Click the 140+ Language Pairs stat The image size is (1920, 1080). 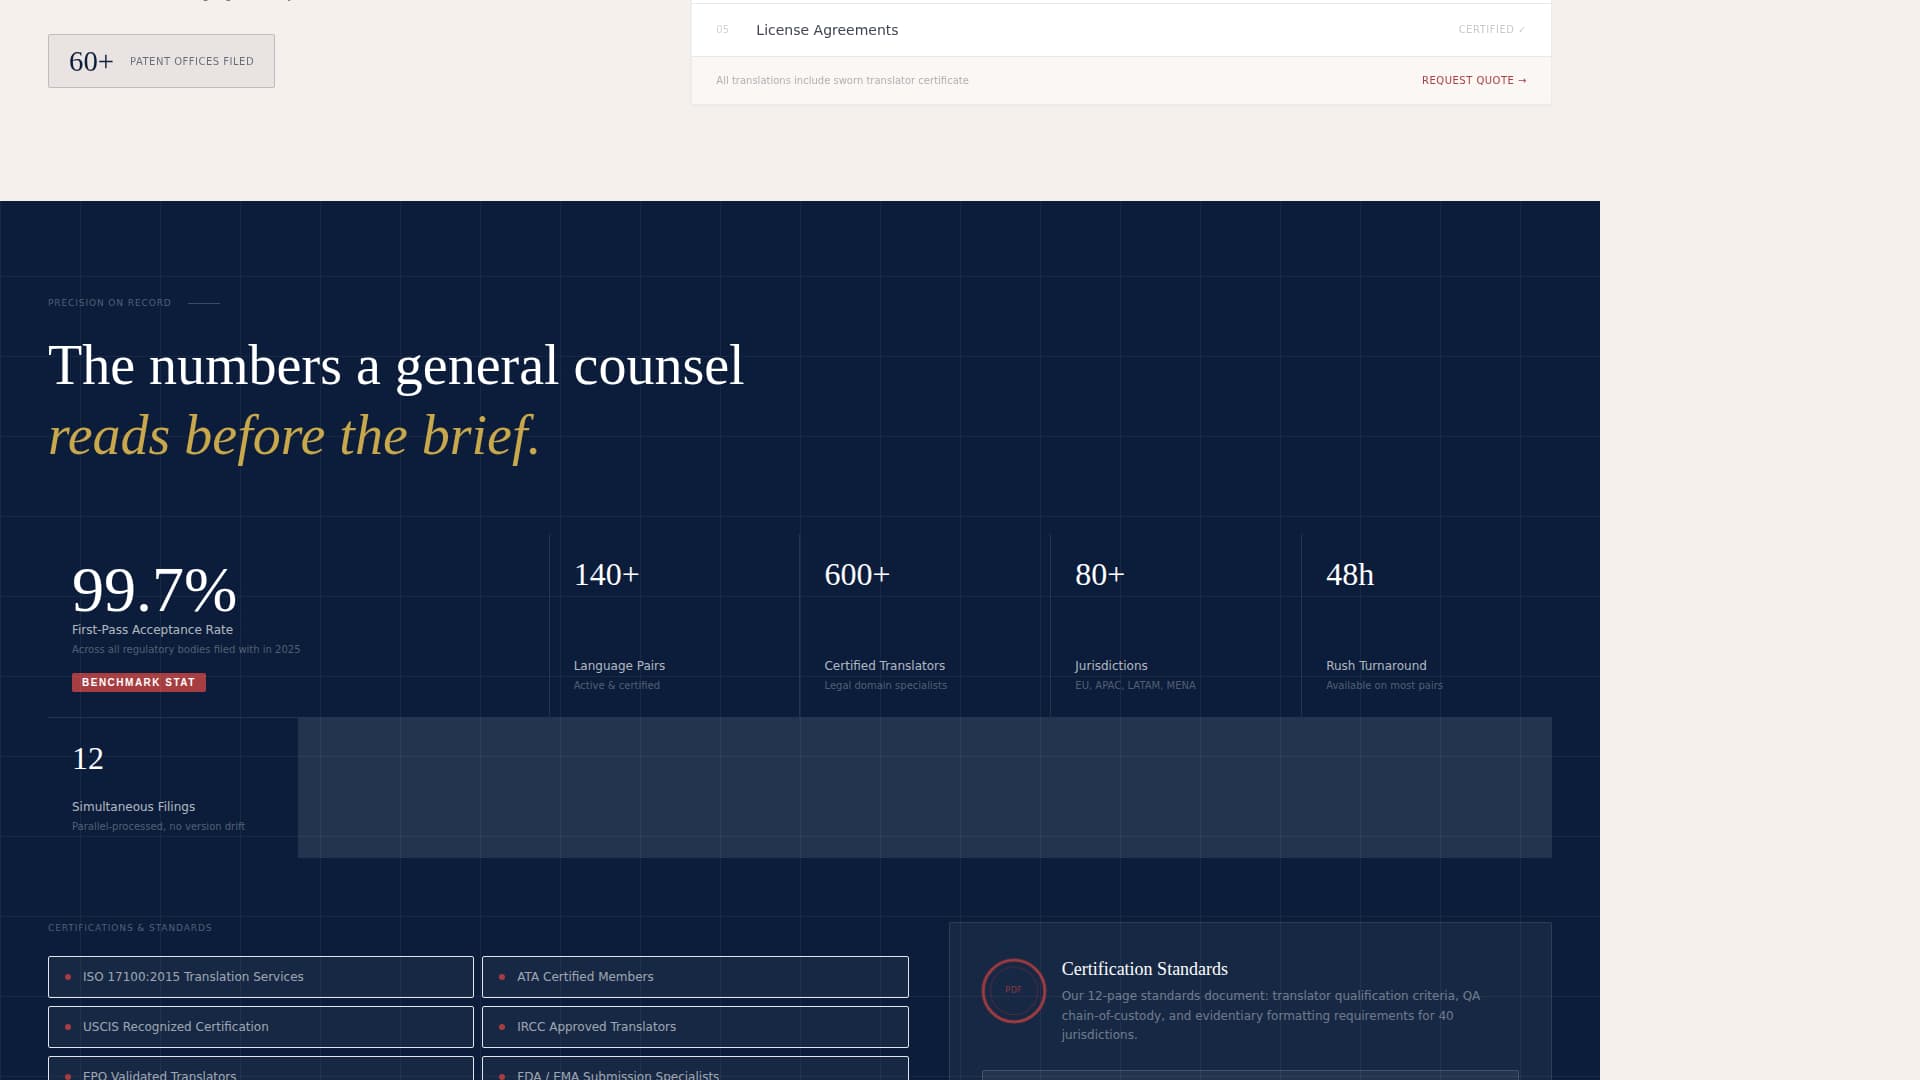point(674,626)
